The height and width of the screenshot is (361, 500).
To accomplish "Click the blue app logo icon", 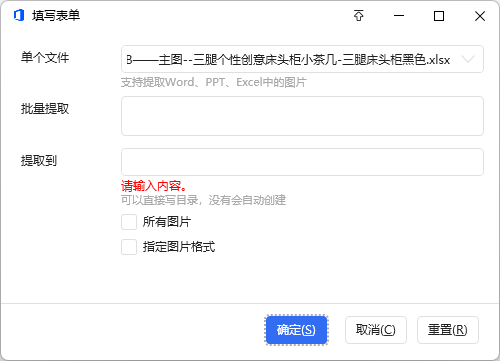I will pyautogui.click(x=19, y=16).
